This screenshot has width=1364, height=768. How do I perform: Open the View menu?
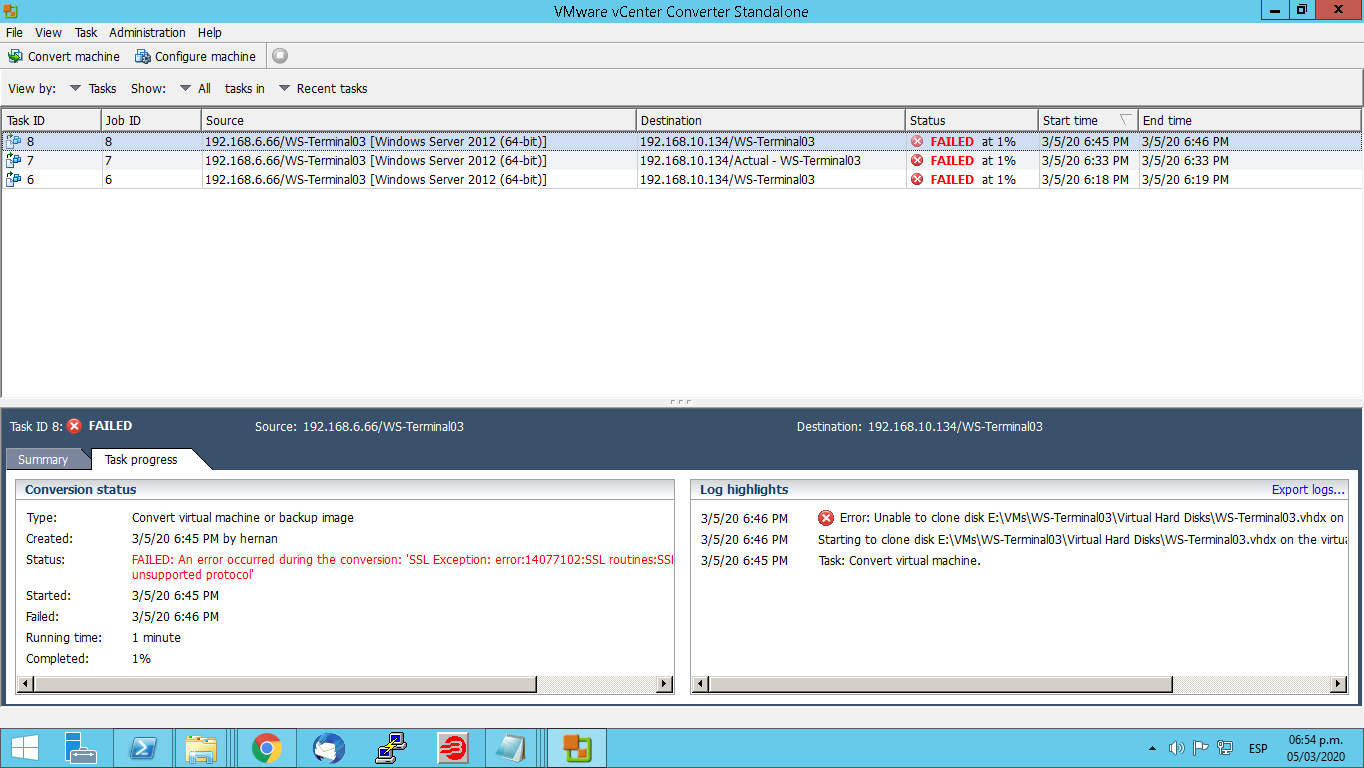pos(48,32)
